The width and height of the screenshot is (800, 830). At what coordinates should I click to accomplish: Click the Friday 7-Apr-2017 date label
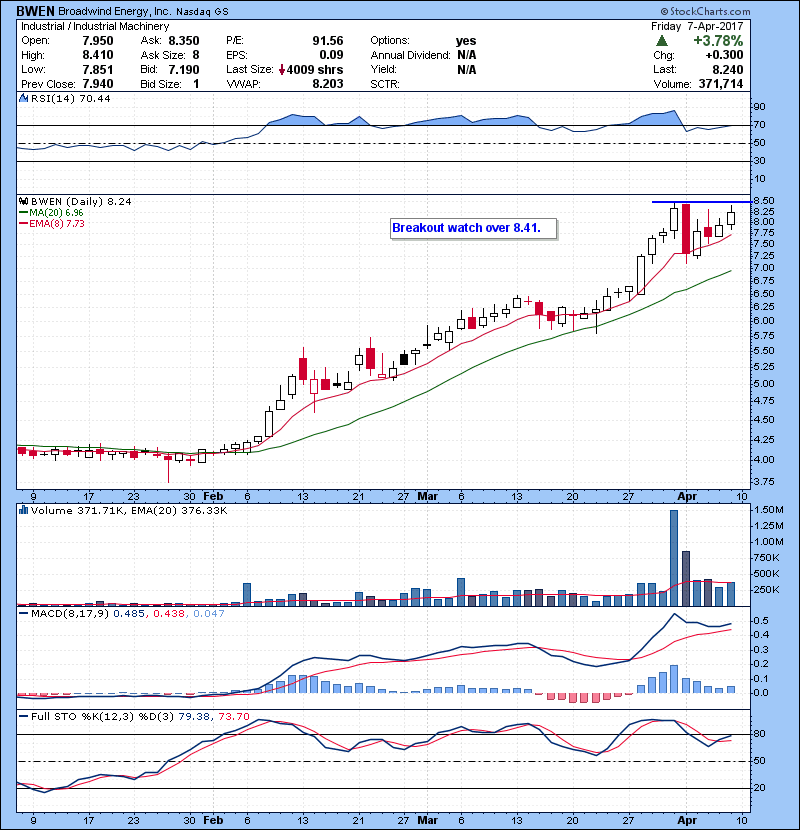click(697, 26)
